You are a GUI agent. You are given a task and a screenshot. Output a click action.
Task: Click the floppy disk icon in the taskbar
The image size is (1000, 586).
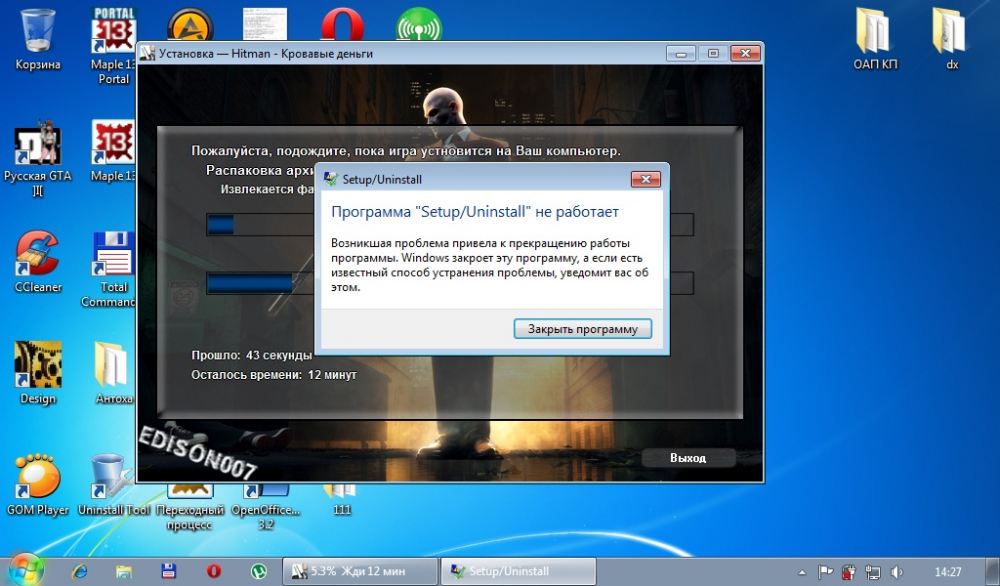coord(168,571)
